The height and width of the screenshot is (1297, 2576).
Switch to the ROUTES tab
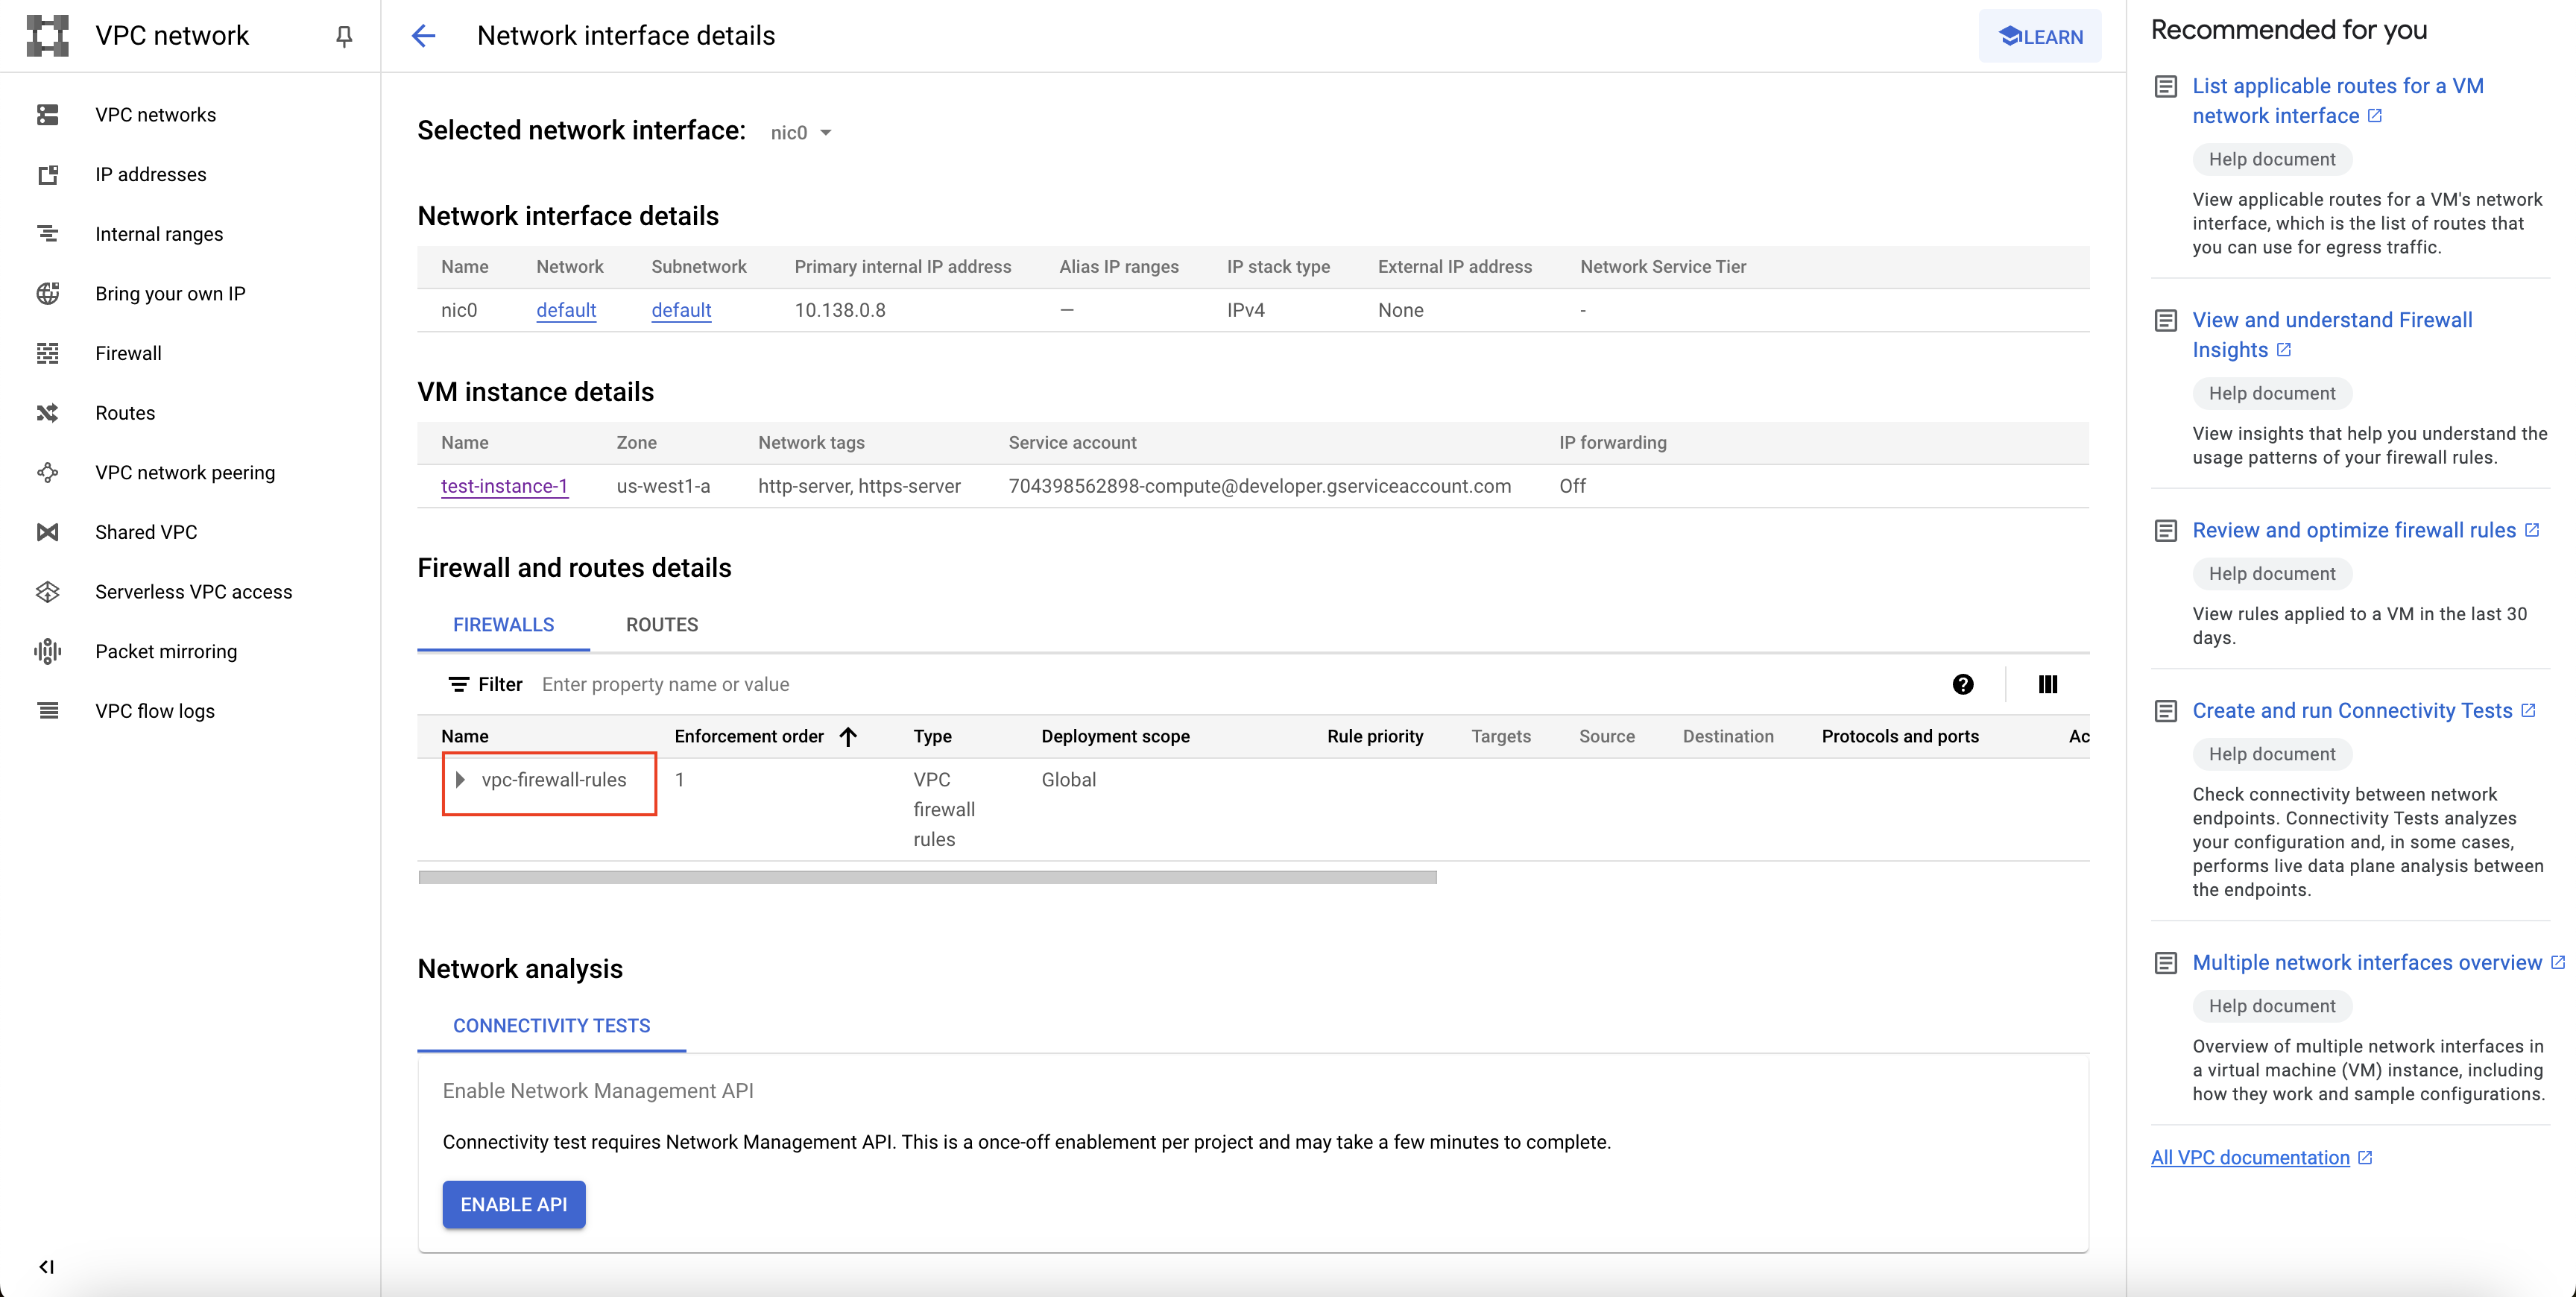(x=662, y=625)
